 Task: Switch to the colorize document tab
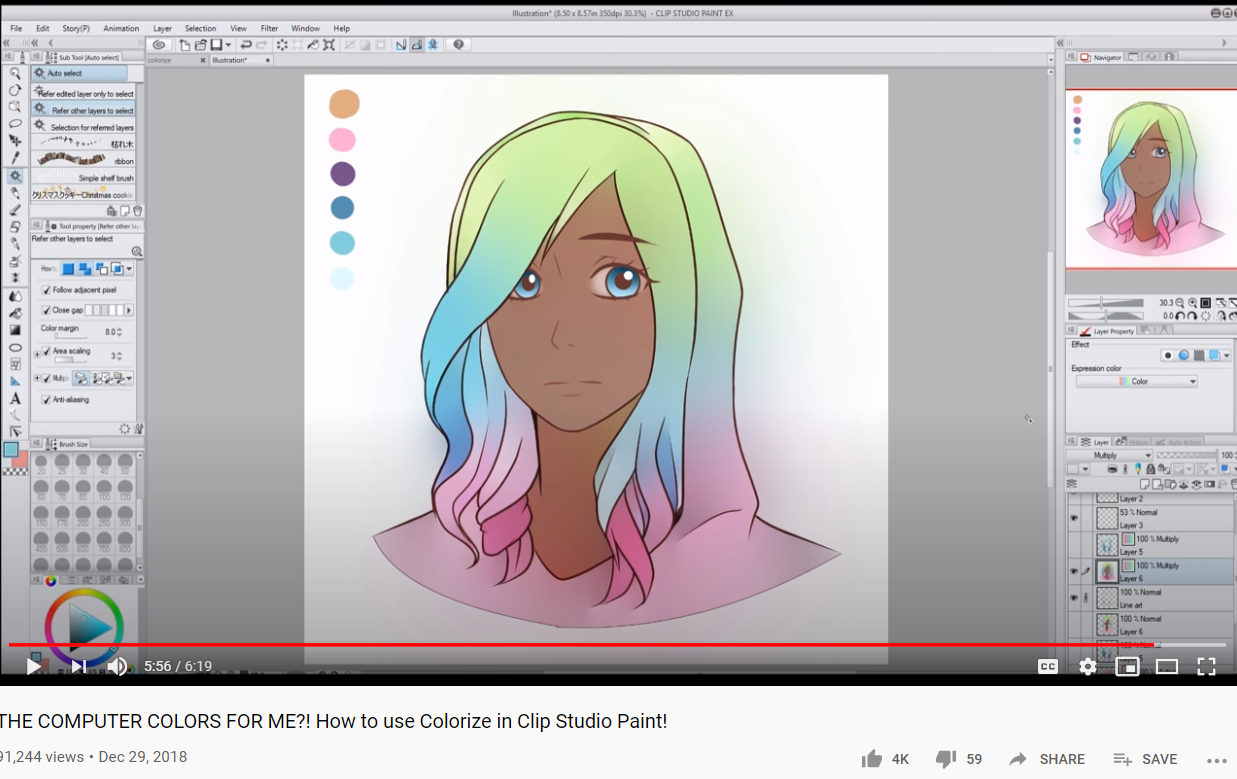160,60
